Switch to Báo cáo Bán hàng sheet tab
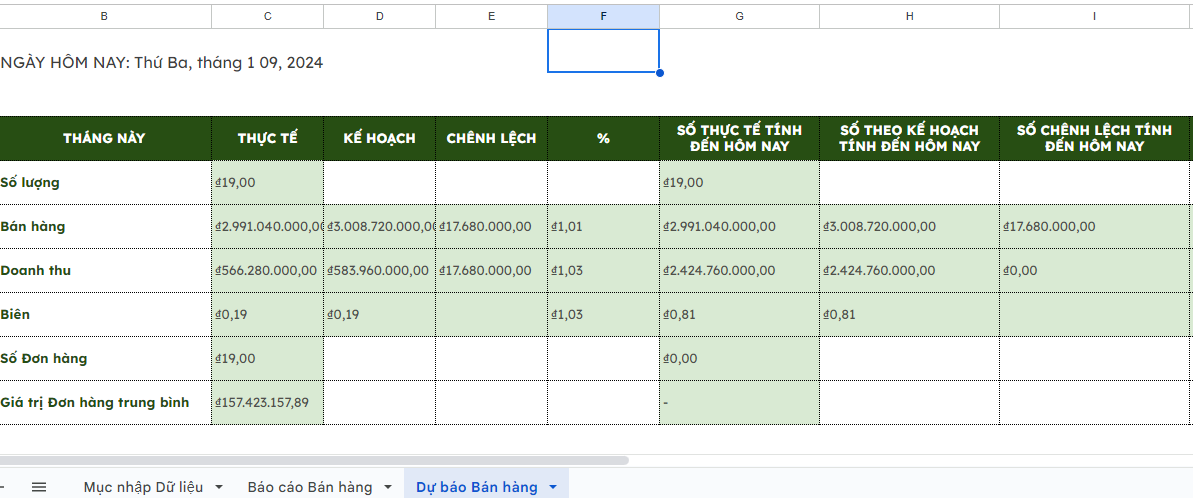The width and height of the screenshot is (1193, 498). pos(310,487)
